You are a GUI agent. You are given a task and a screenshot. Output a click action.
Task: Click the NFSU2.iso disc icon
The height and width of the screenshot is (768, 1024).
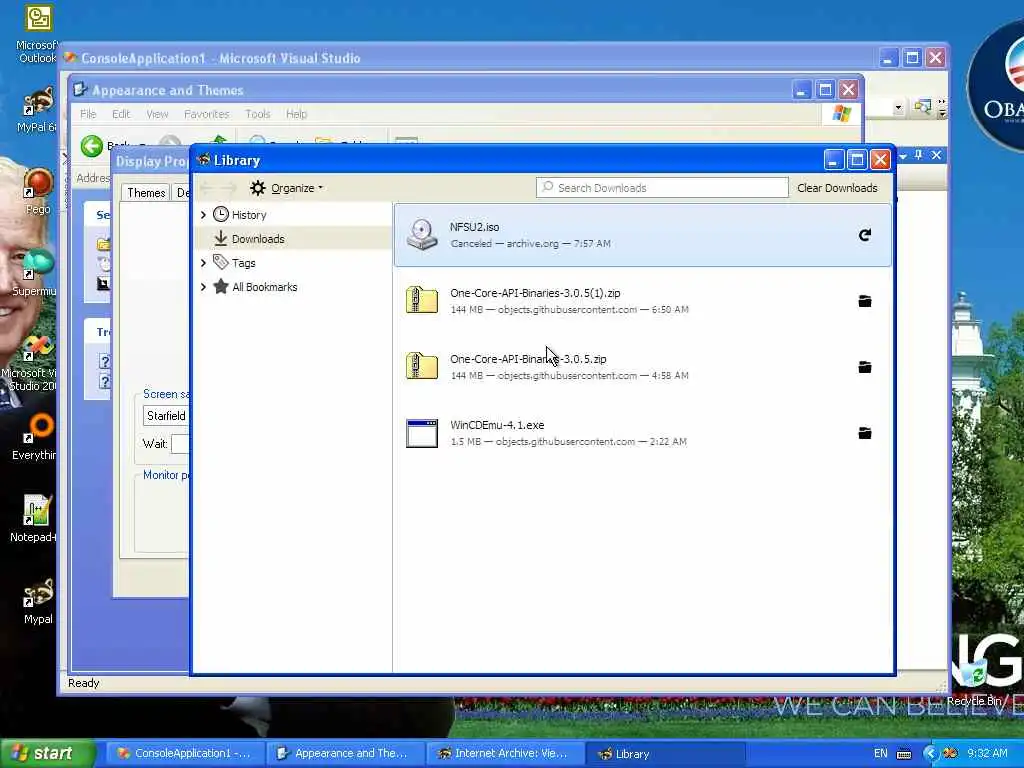tap(422, 234)
